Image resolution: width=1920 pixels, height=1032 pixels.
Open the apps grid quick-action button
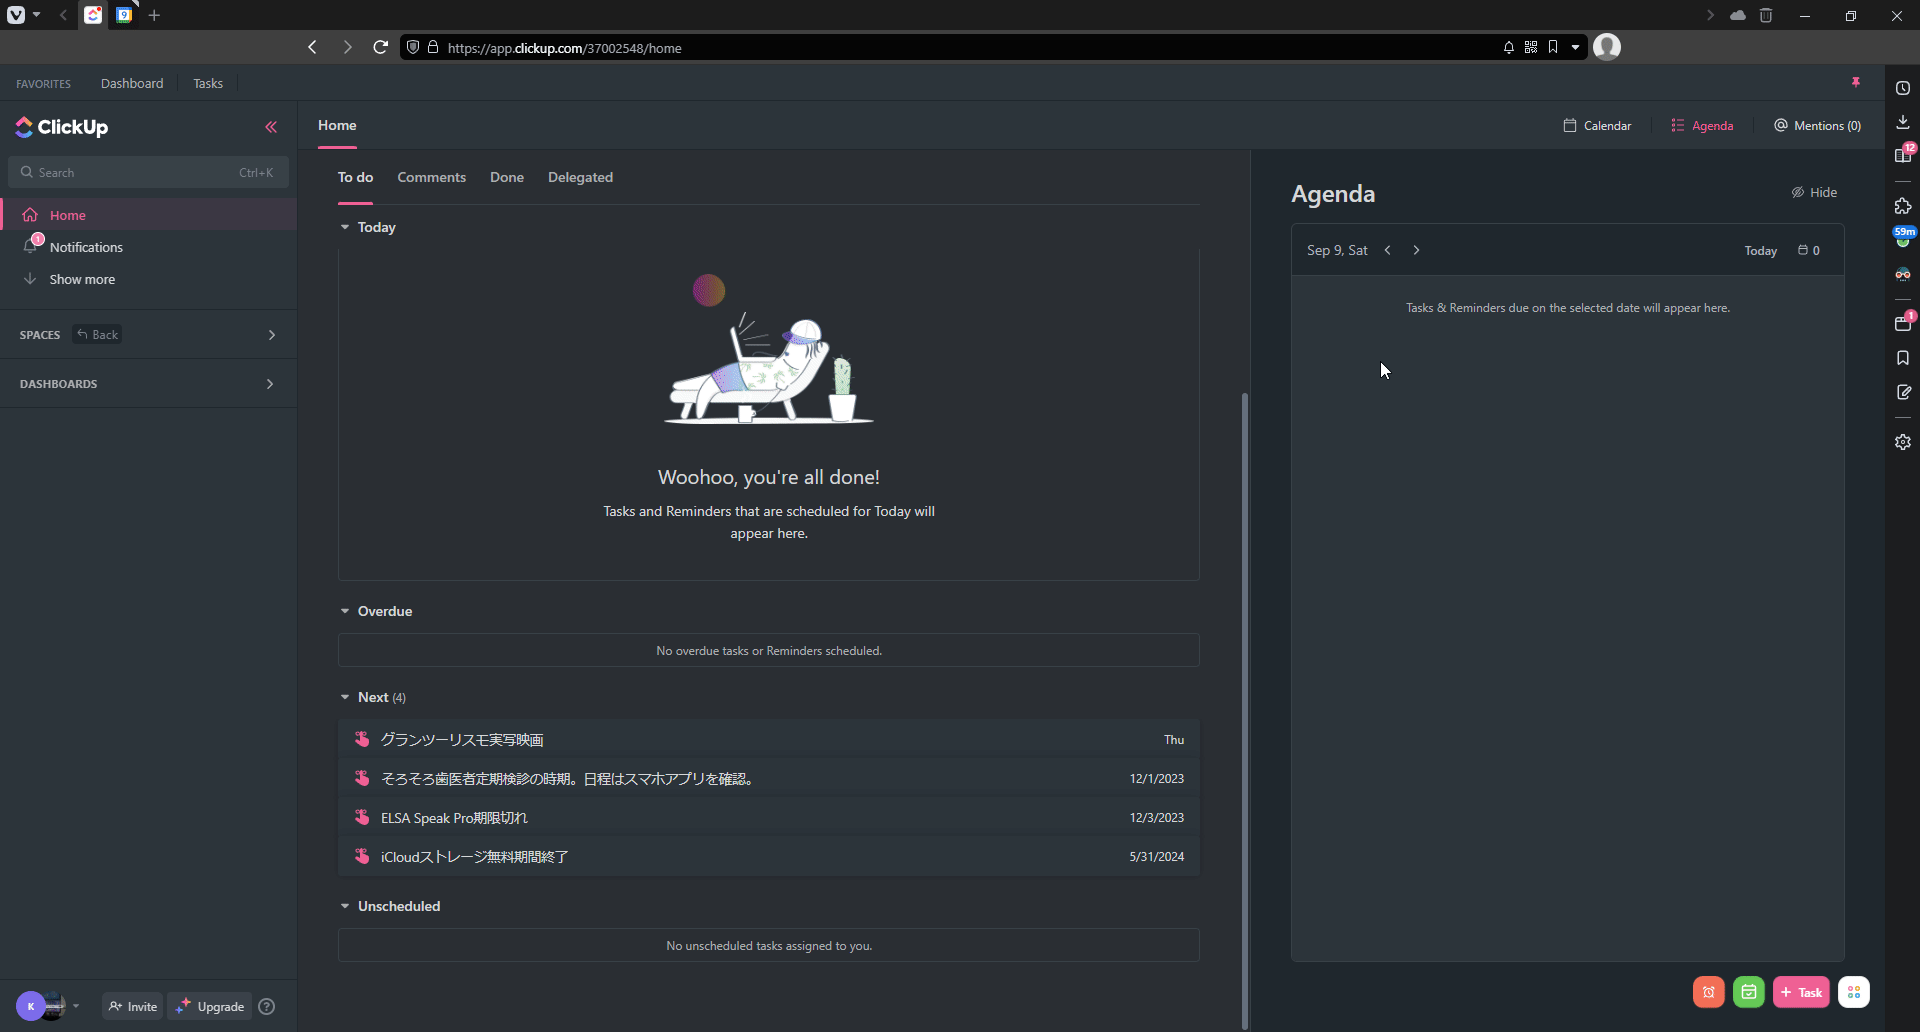1853,992
